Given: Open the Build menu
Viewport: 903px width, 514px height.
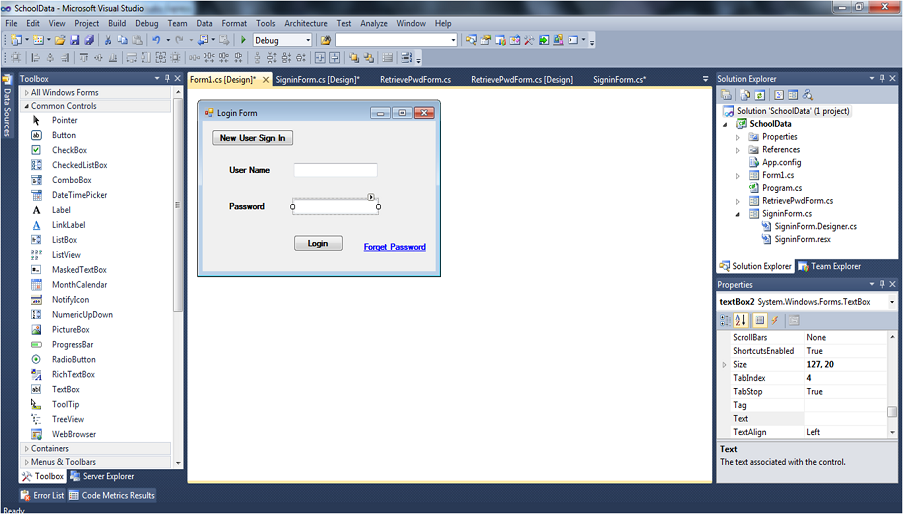Looking at the screenshot, I should 117,23.
